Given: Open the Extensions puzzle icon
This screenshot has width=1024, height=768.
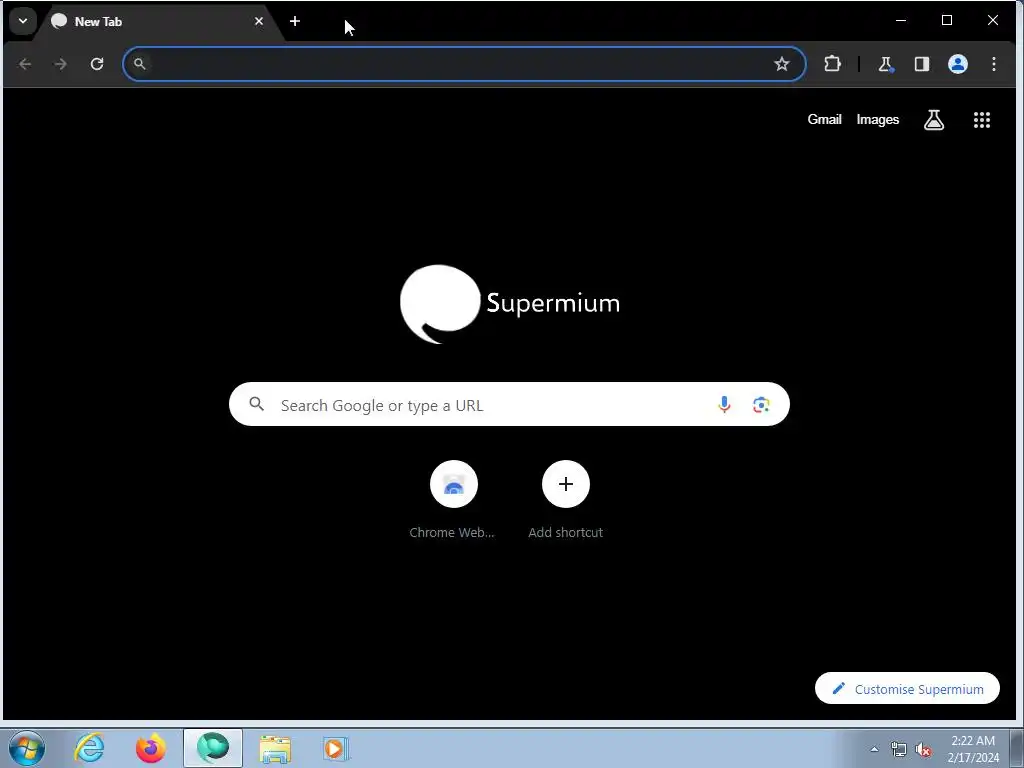Looking at the screenshot, I should 832,64.
